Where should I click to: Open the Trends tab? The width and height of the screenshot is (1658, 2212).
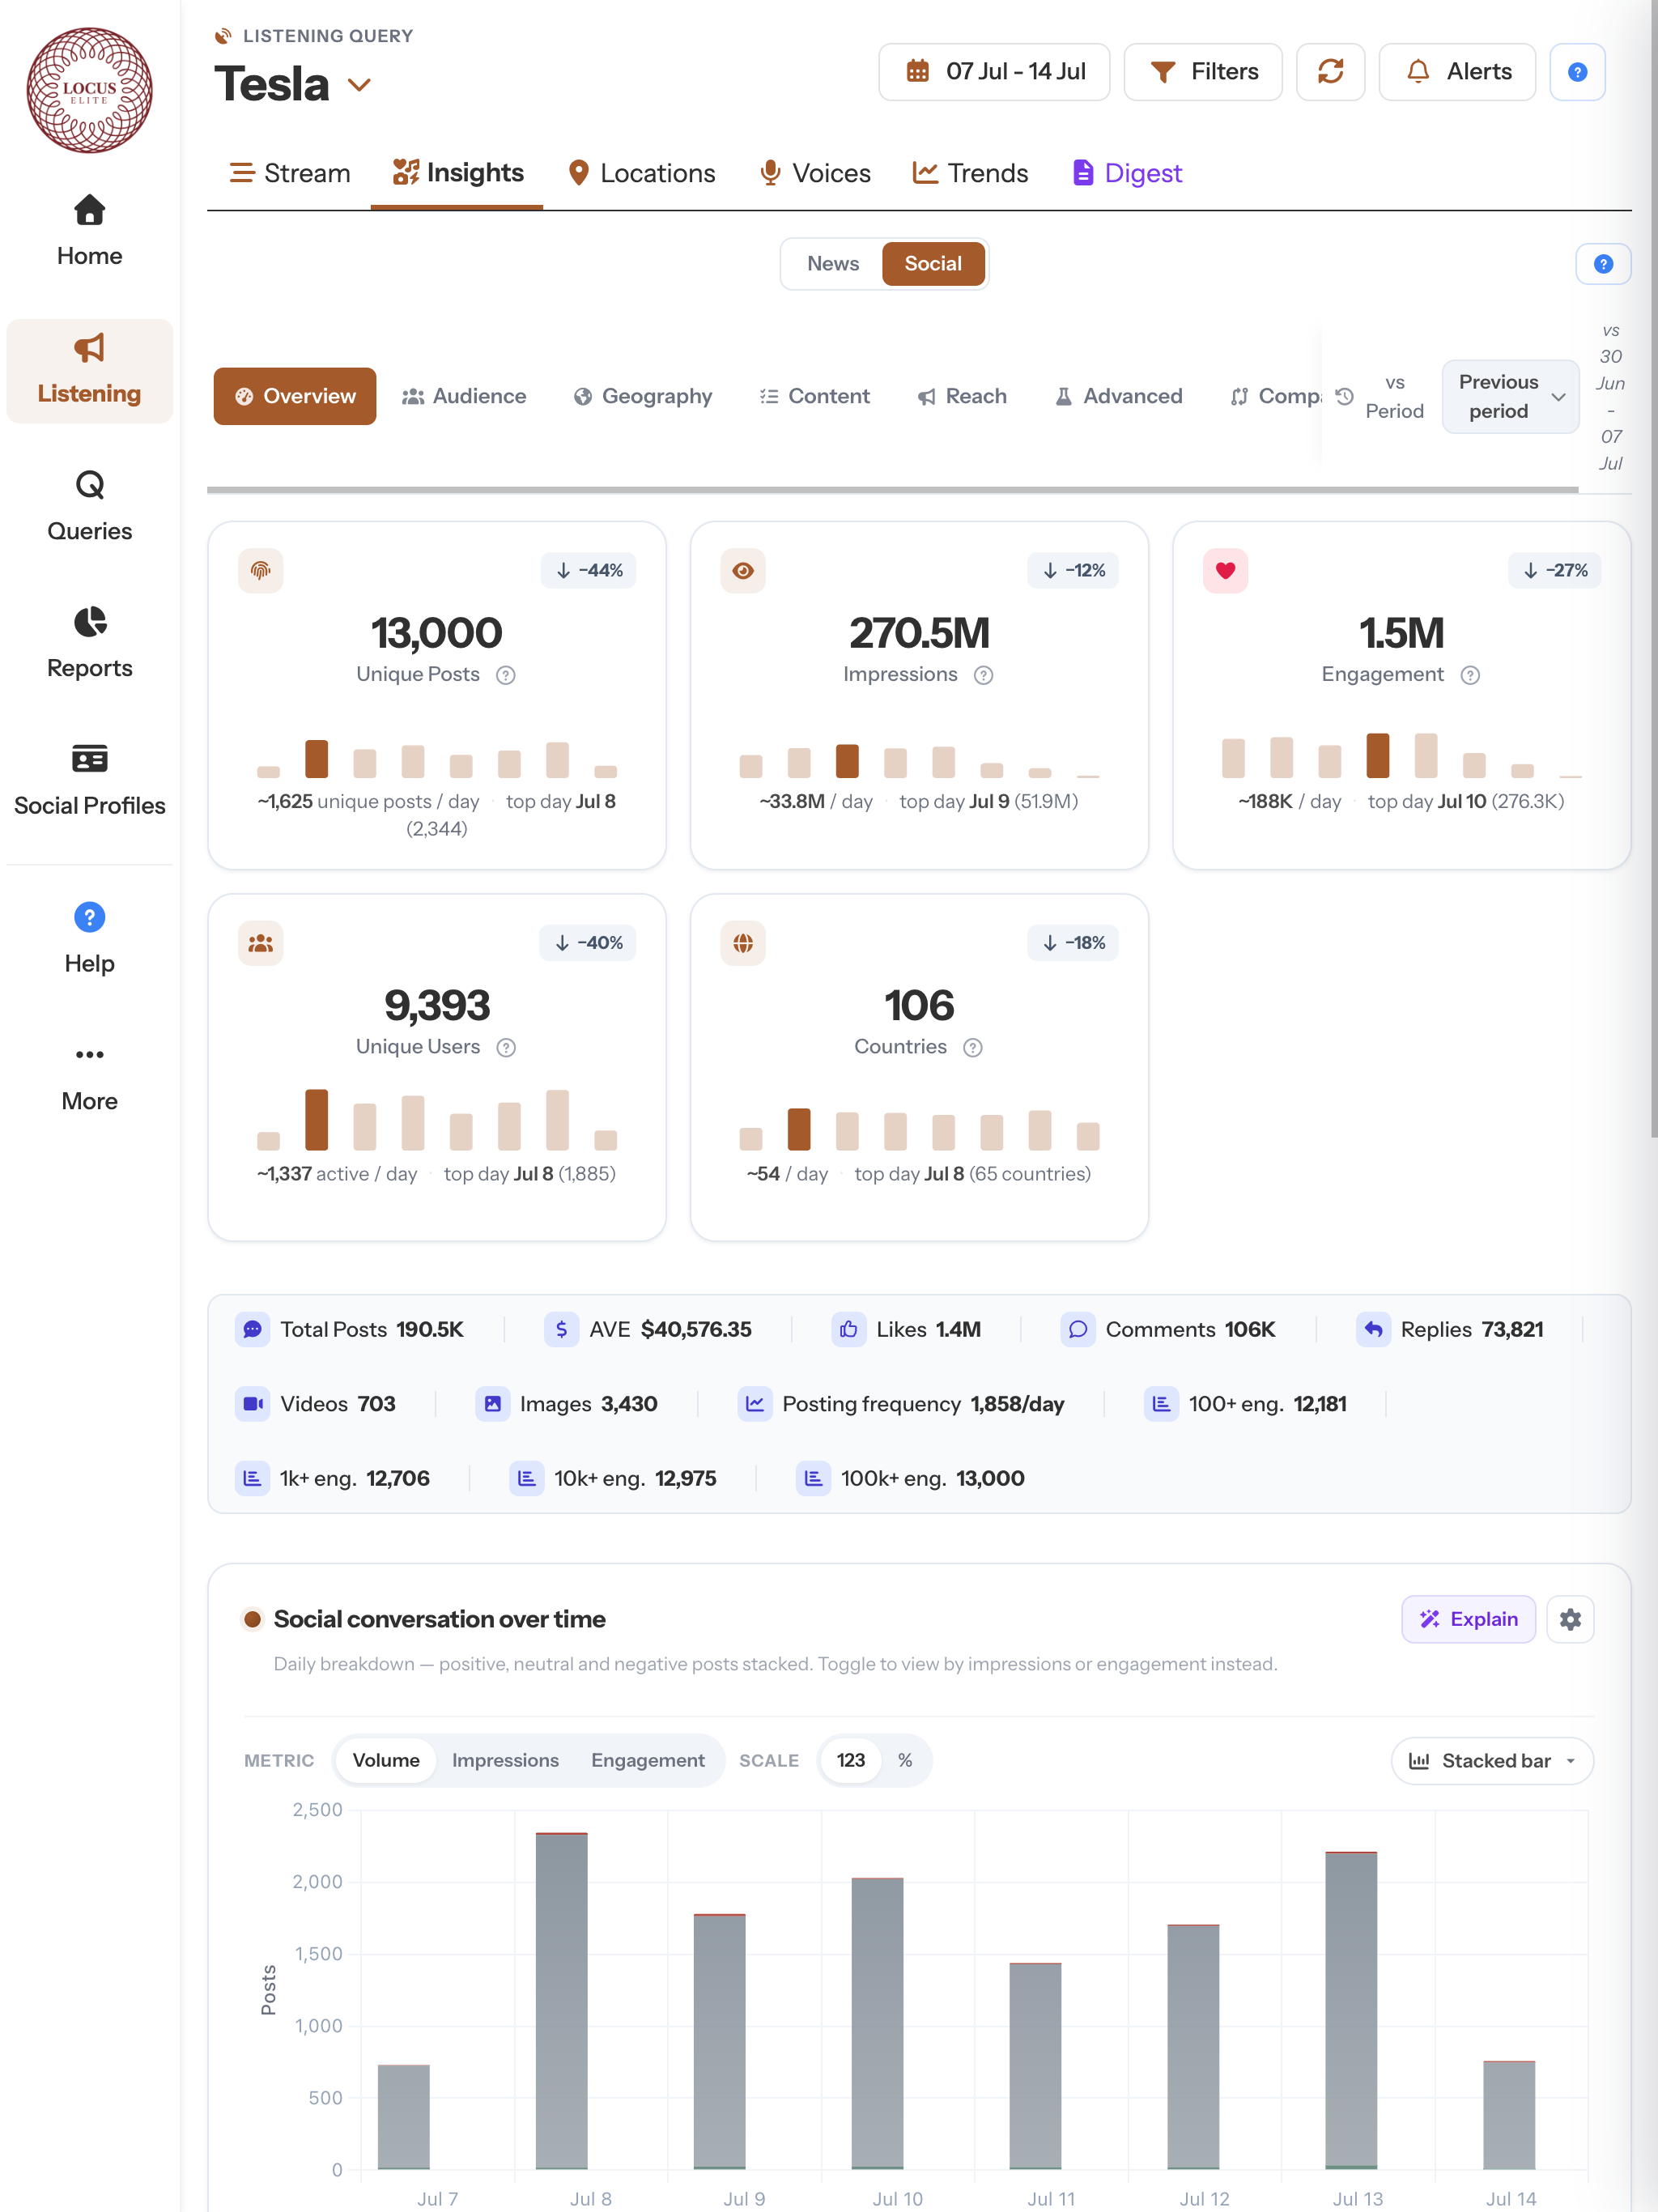pos(970,174)
